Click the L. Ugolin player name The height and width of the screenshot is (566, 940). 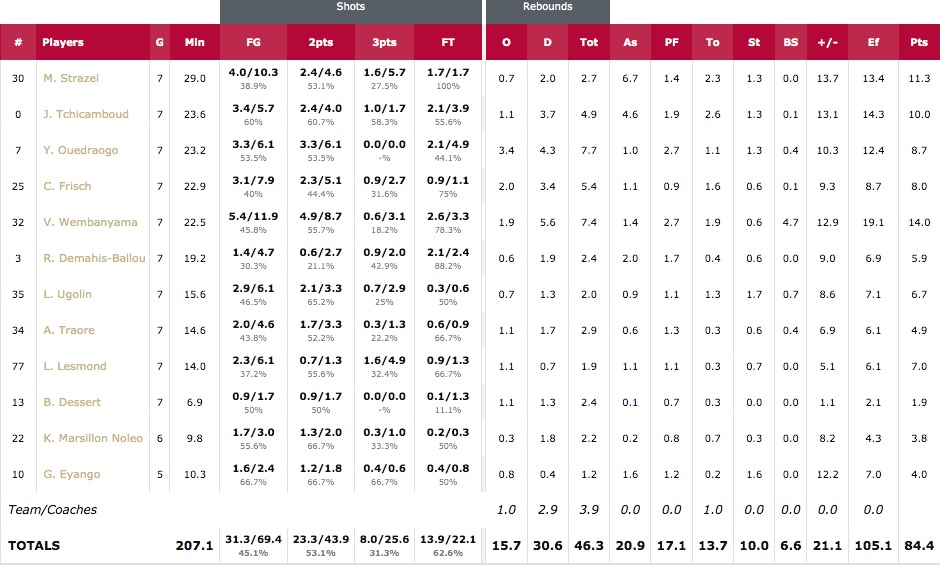67,294
